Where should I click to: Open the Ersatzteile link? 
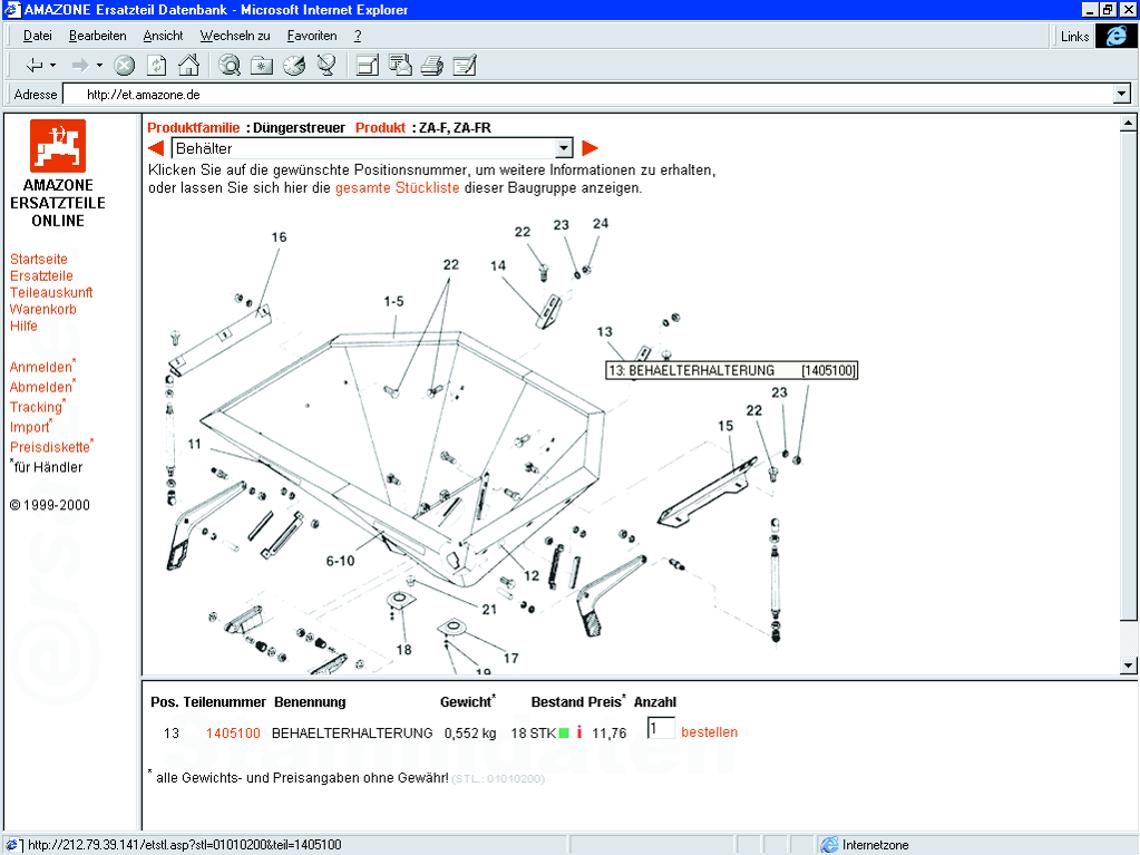point(41,276)
